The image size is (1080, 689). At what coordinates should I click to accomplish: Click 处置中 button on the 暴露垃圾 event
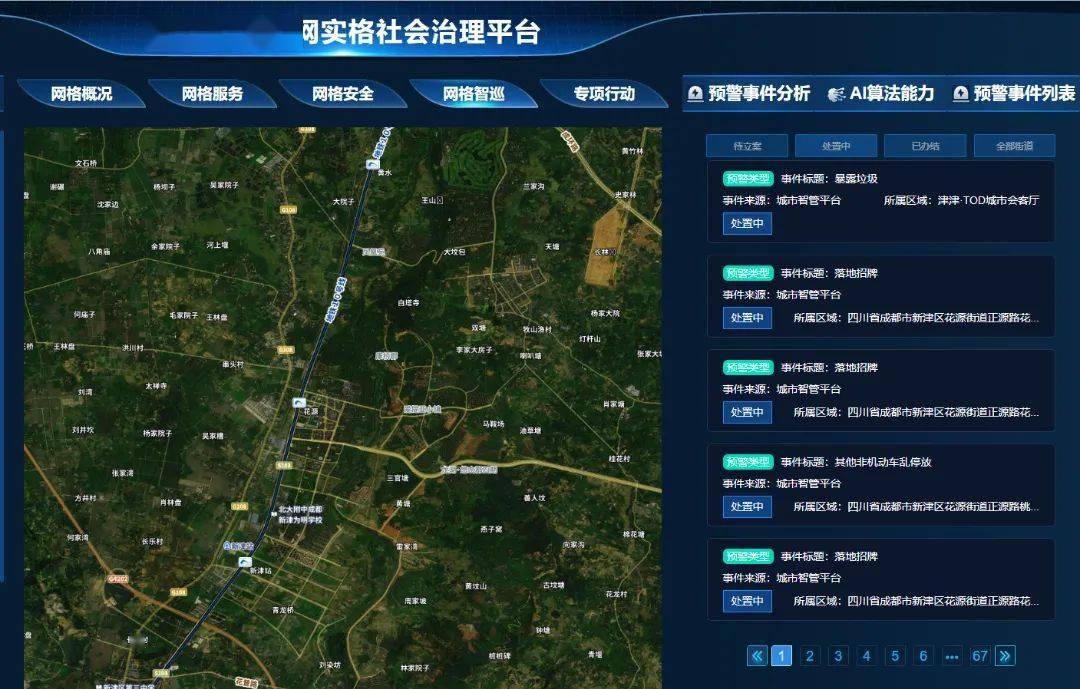pos(747,223)
